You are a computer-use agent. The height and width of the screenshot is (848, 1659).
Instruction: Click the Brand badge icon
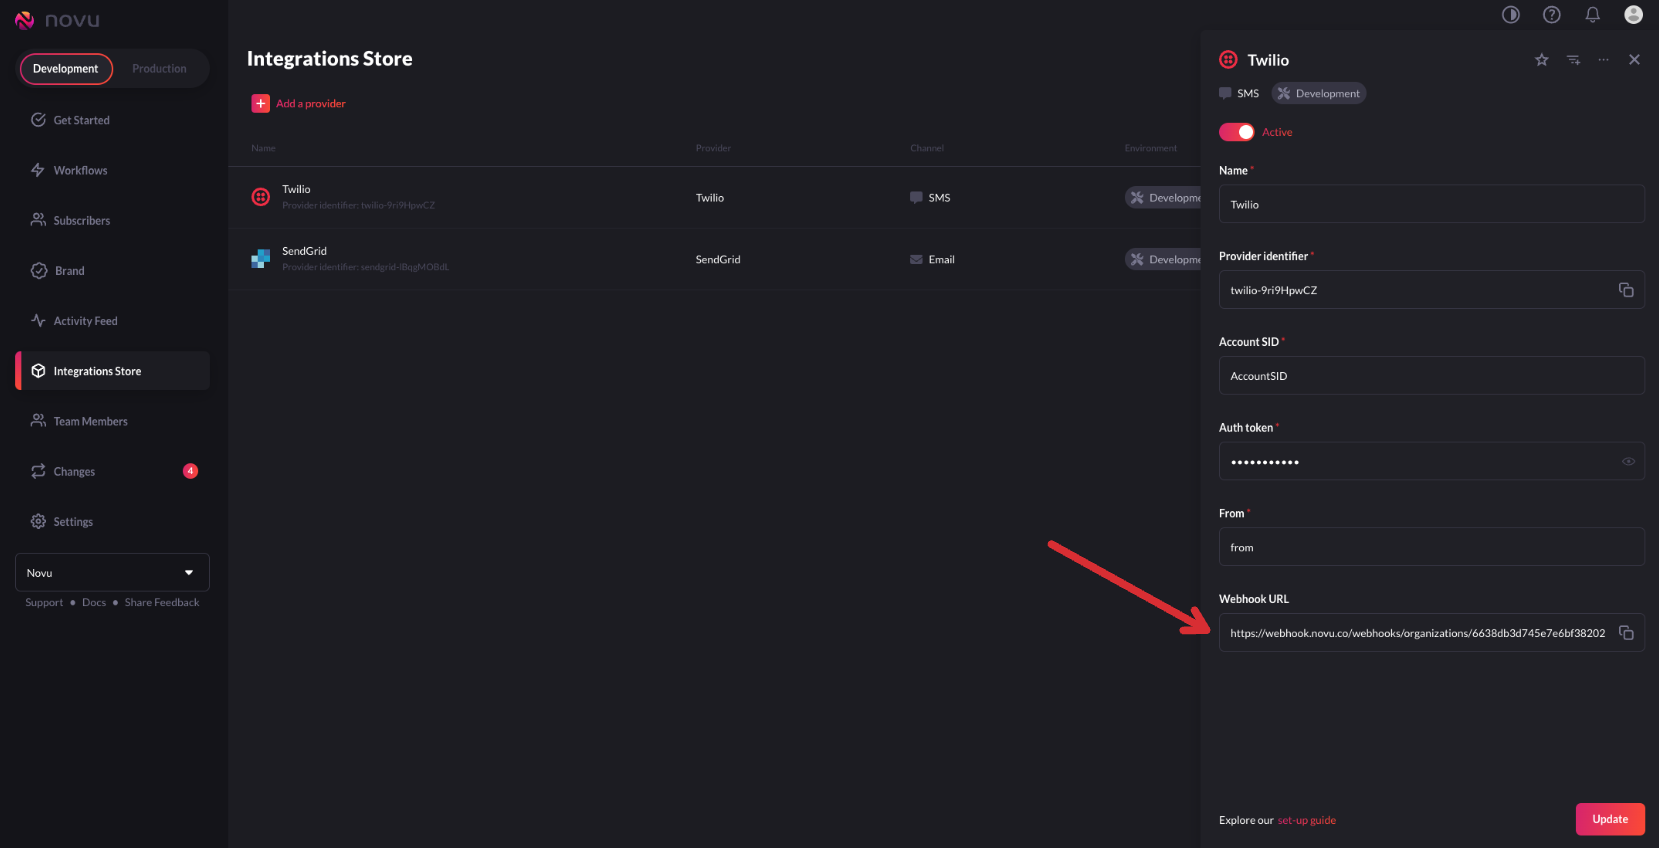click(38, 270)
